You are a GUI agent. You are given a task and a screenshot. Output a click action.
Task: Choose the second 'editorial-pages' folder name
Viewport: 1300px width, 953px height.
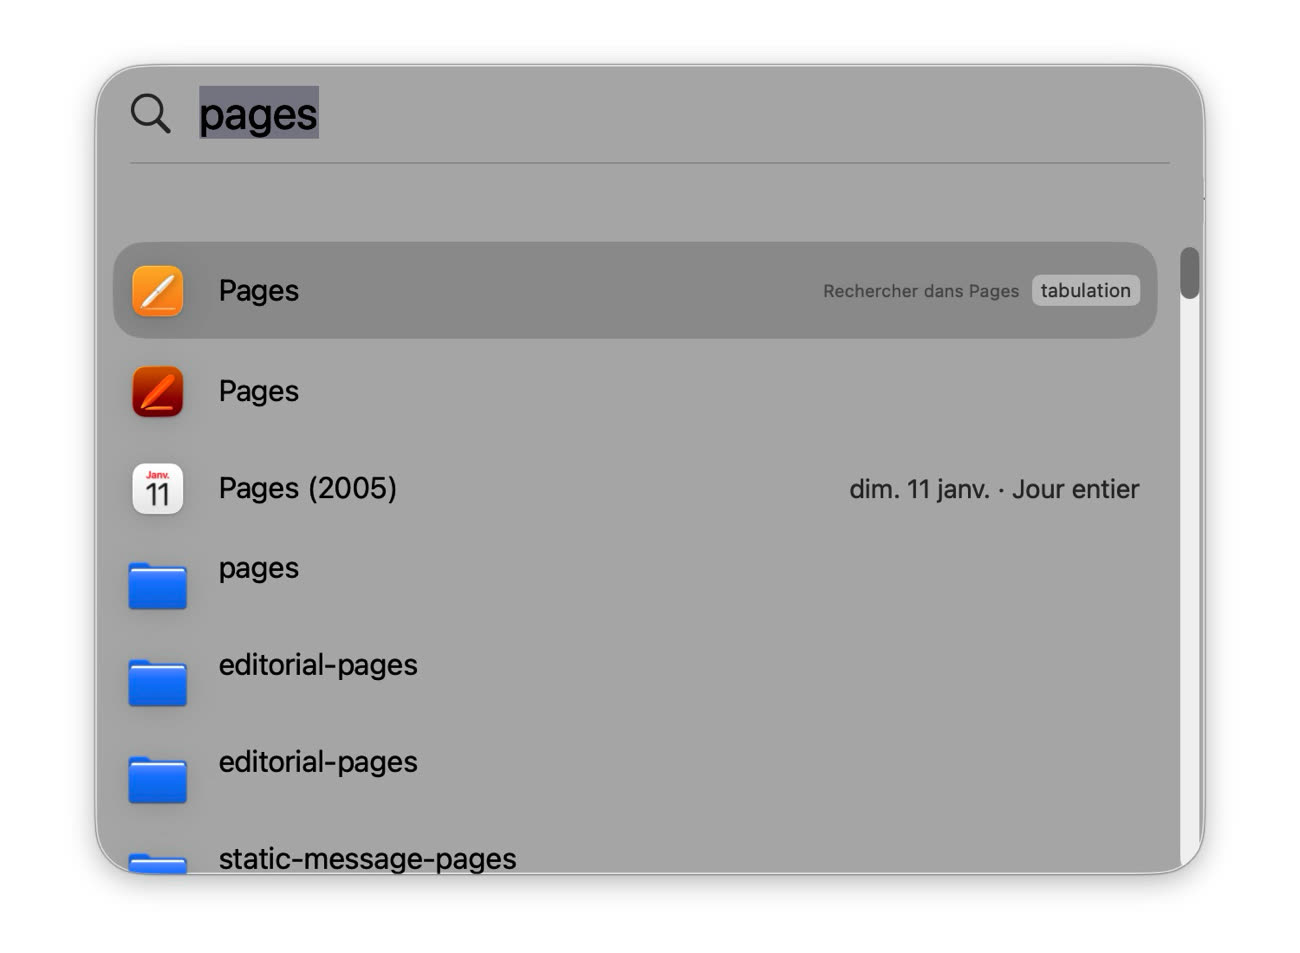point(318,762)
